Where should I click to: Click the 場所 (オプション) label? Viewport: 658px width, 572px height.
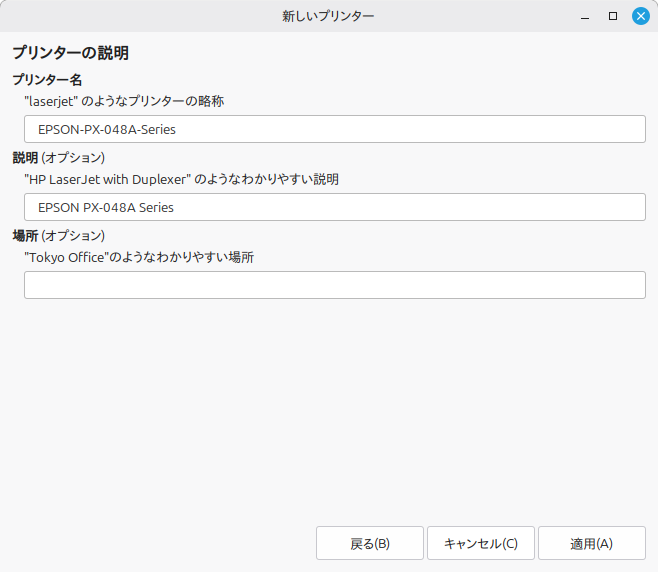pyautogui.click(x=59, y=236)
